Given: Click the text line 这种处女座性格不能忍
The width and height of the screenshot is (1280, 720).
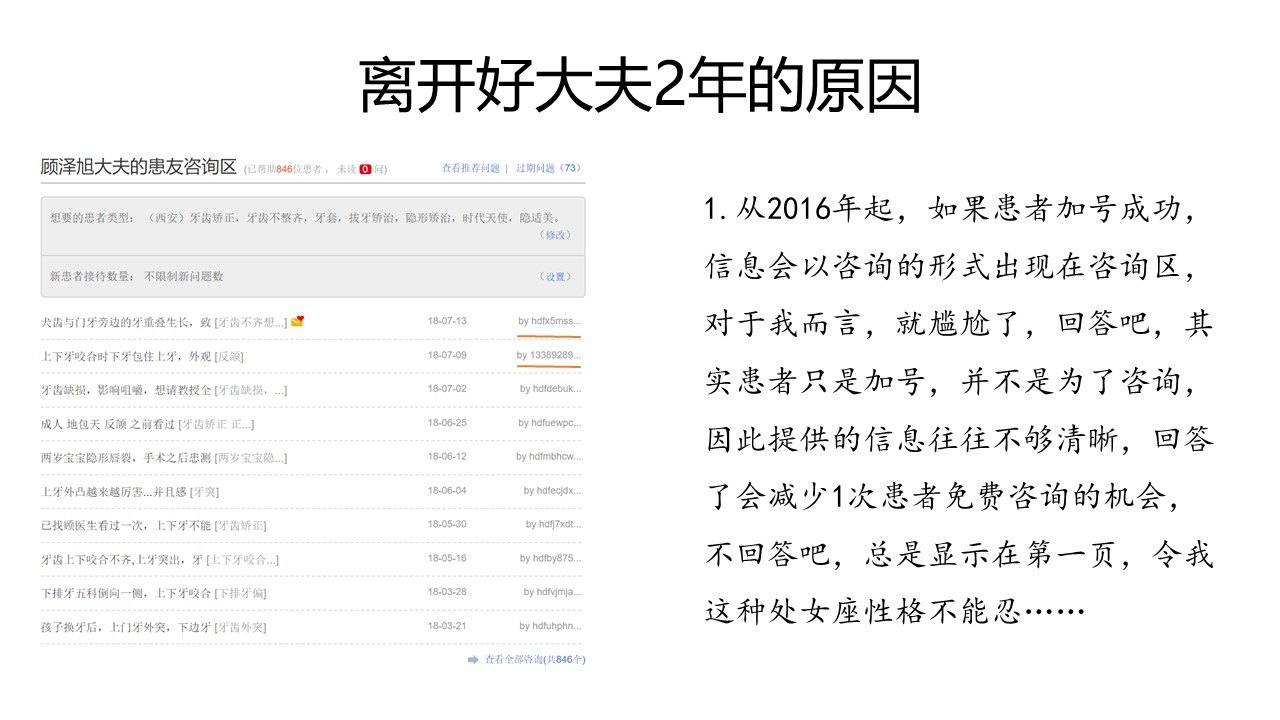Looking at the screenshot, I should click(894, 610).
